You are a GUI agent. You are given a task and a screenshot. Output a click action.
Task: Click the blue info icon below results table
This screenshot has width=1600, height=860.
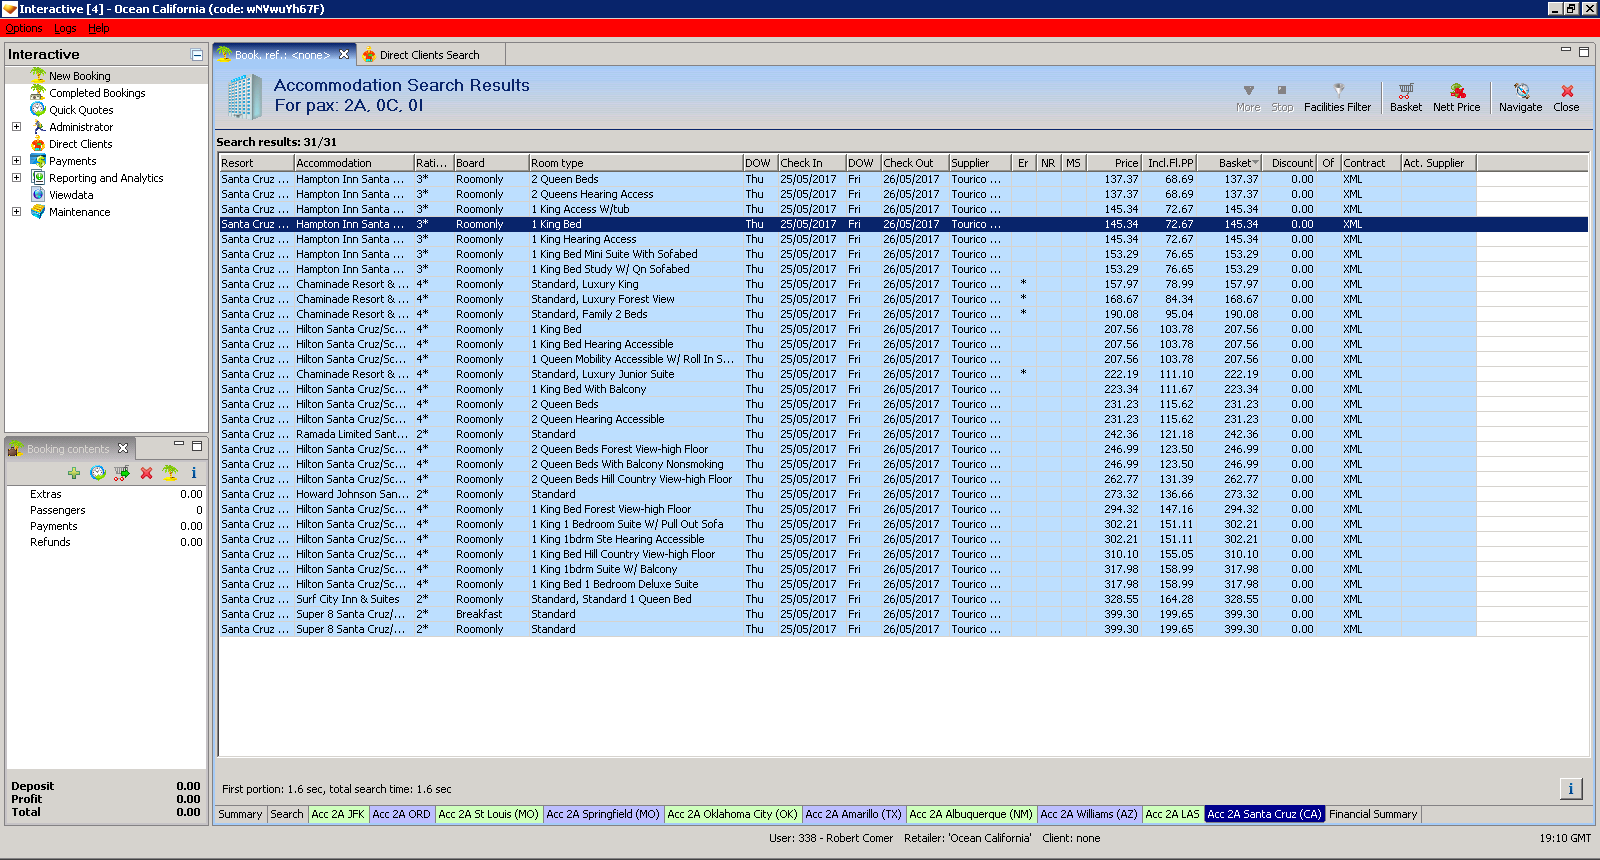(1570, 789)
